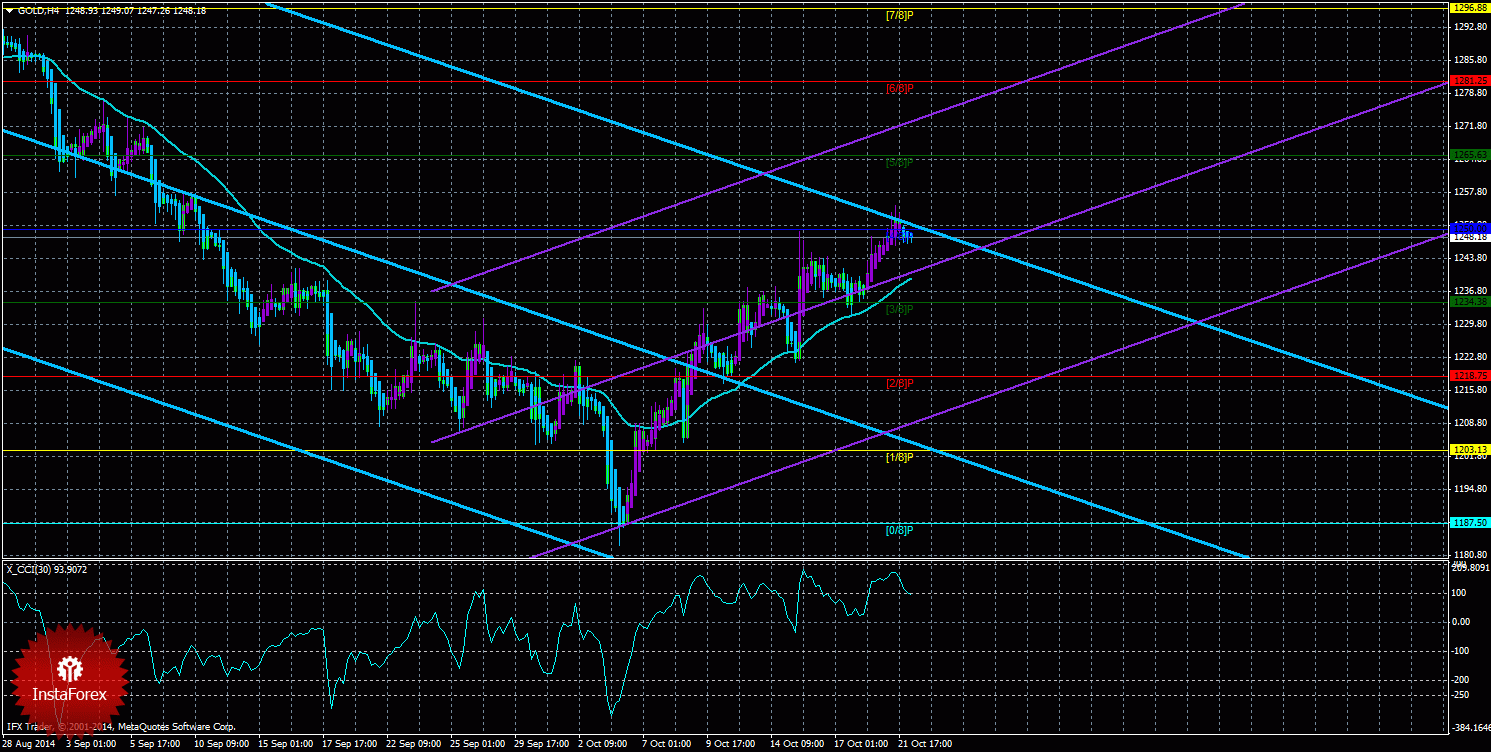Click the 21 Oct 17:00 time label
Viewport: 1491px width, 752px height.
(924, 744)
